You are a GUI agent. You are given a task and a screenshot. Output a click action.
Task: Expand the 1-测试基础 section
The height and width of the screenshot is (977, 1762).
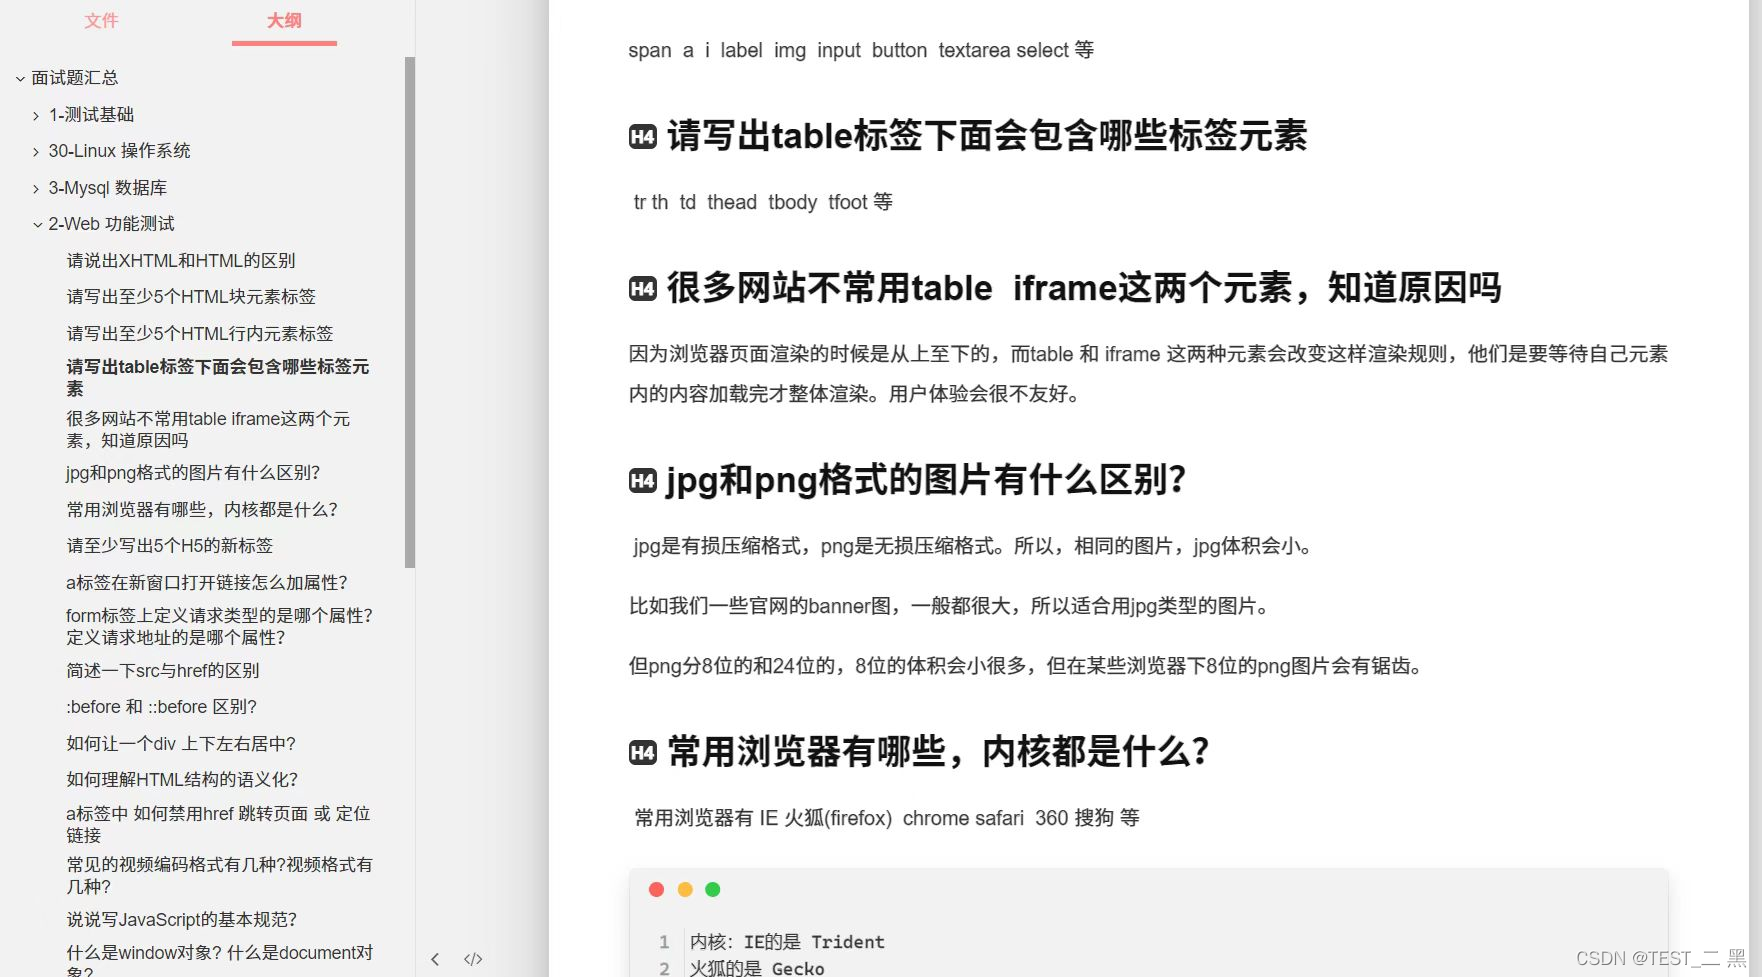point(36,114)
